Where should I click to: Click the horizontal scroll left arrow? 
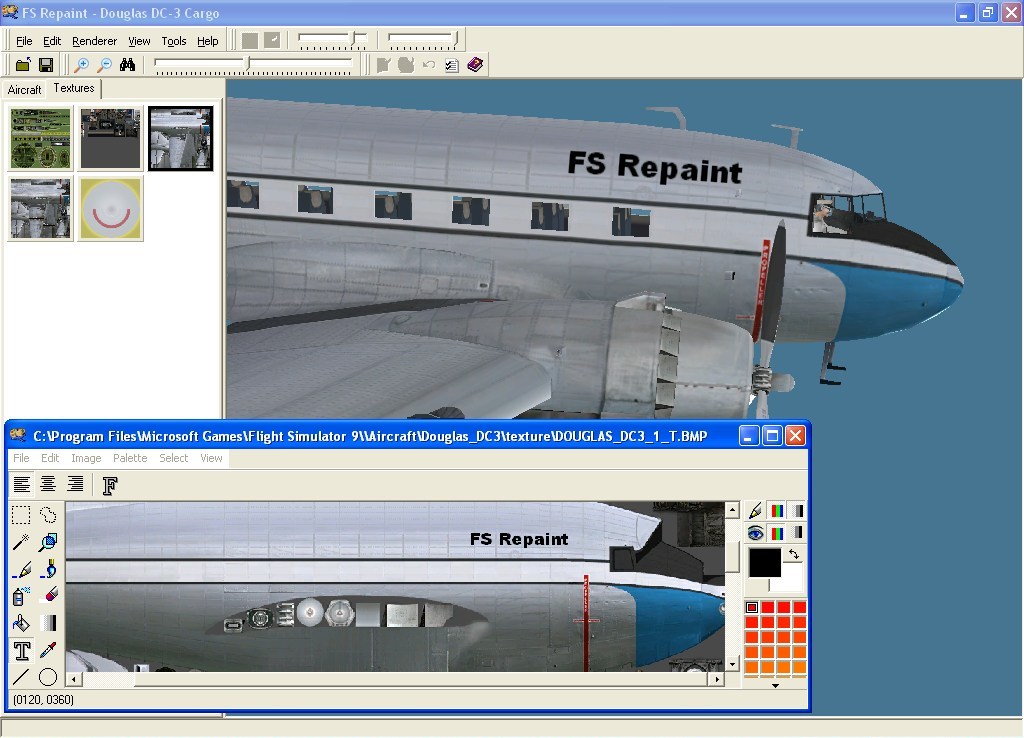point(74,679)
